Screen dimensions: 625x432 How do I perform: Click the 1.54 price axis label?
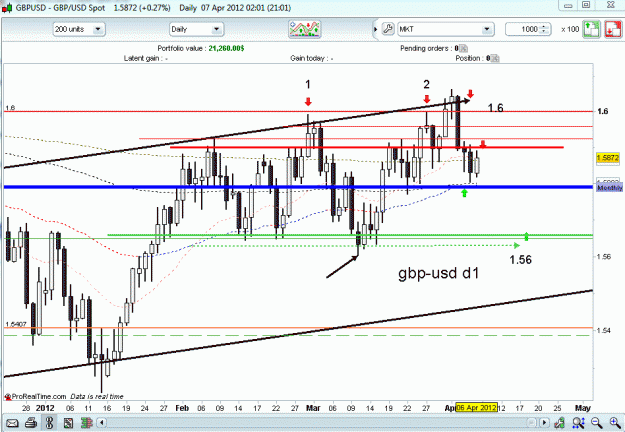point(603,330)
